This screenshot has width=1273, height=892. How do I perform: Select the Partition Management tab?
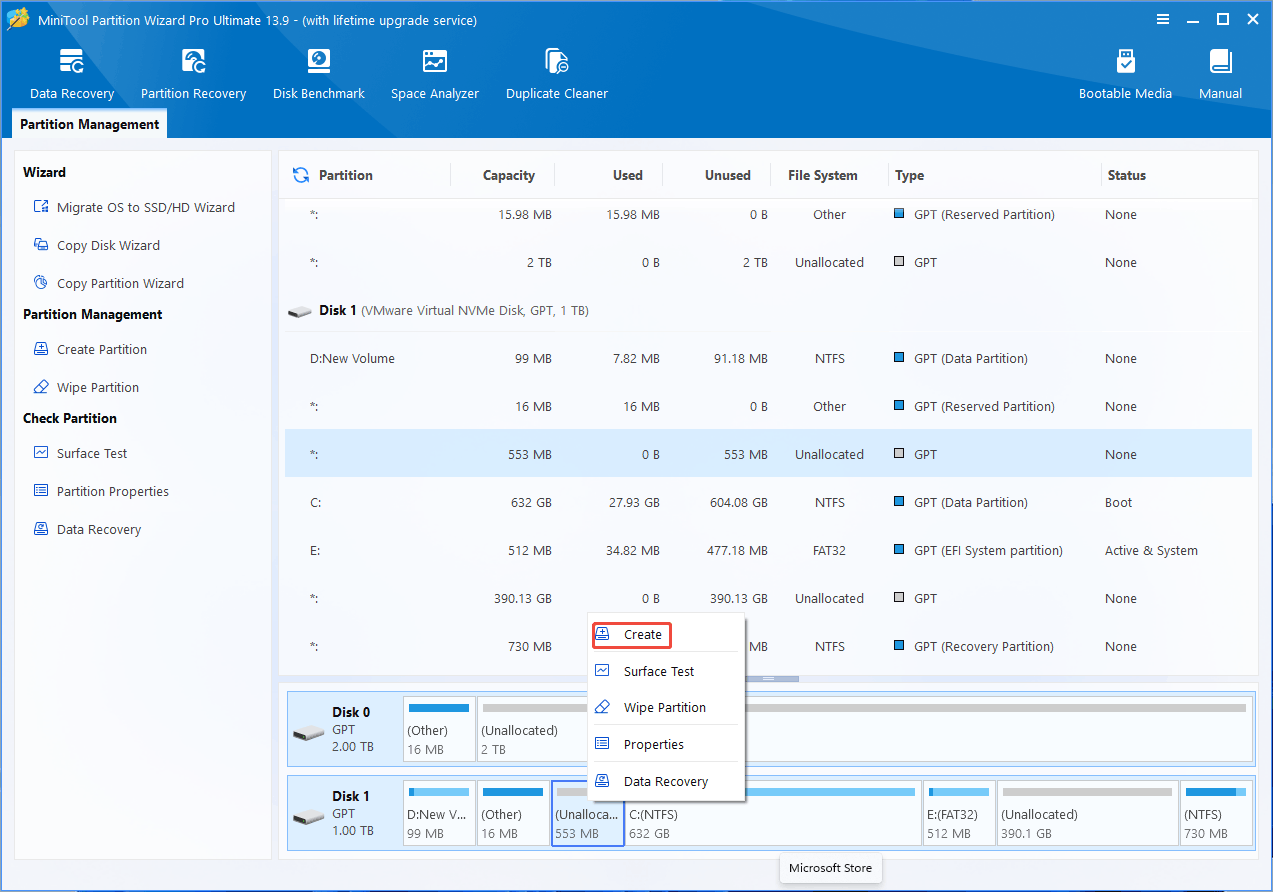[90, 124]
